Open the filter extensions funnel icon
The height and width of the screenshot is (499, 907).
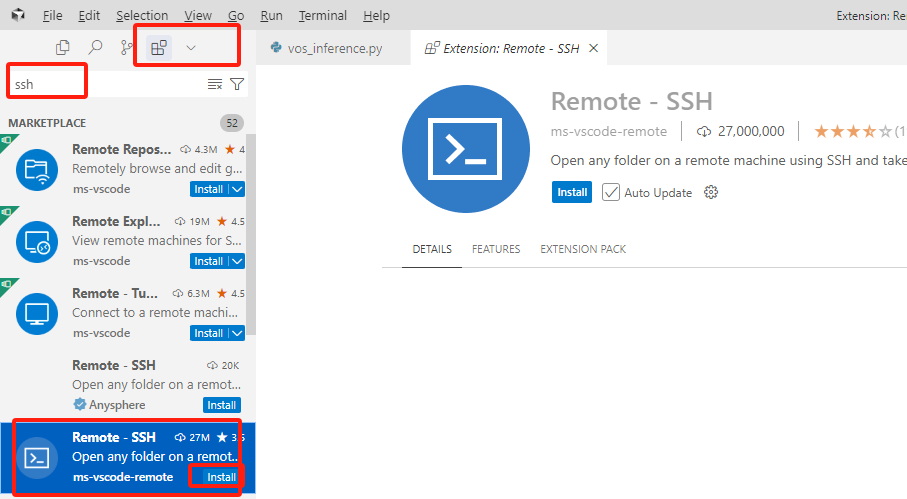tap(237, 84)
